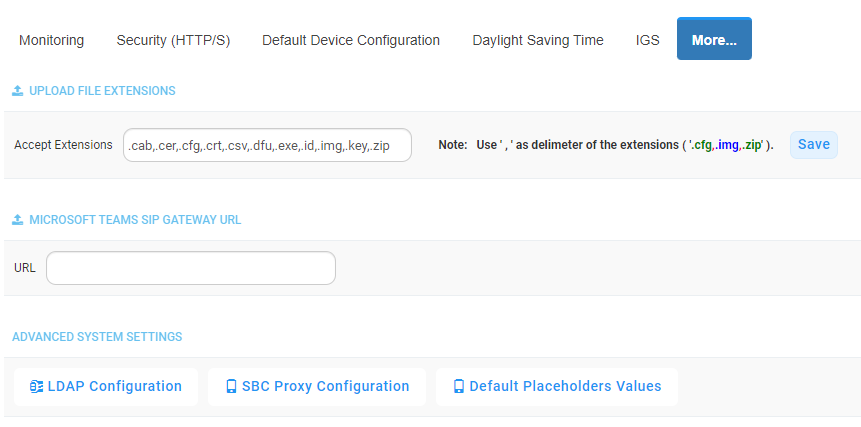Click the directory icon on LDAP Configuration
The image size is (861, 427).
[36, 386]
